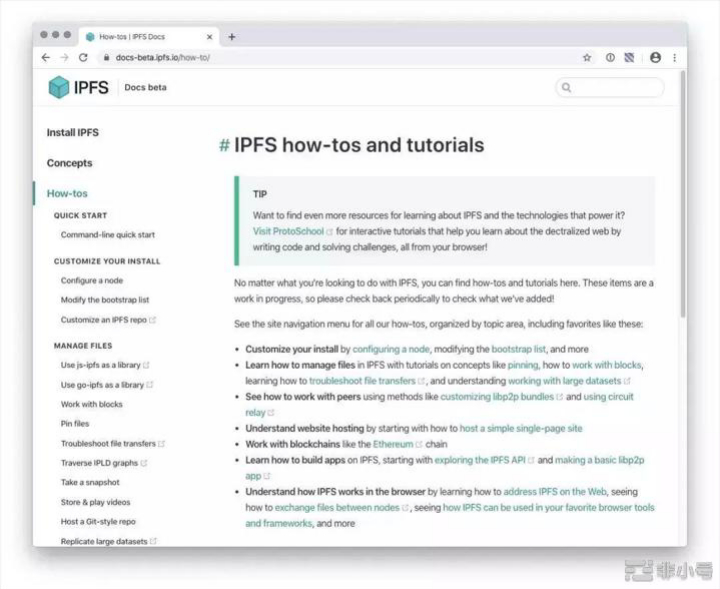Open Use go-ipfs as a library
This screenshot has width=720, height=589.
pos(107,385)
